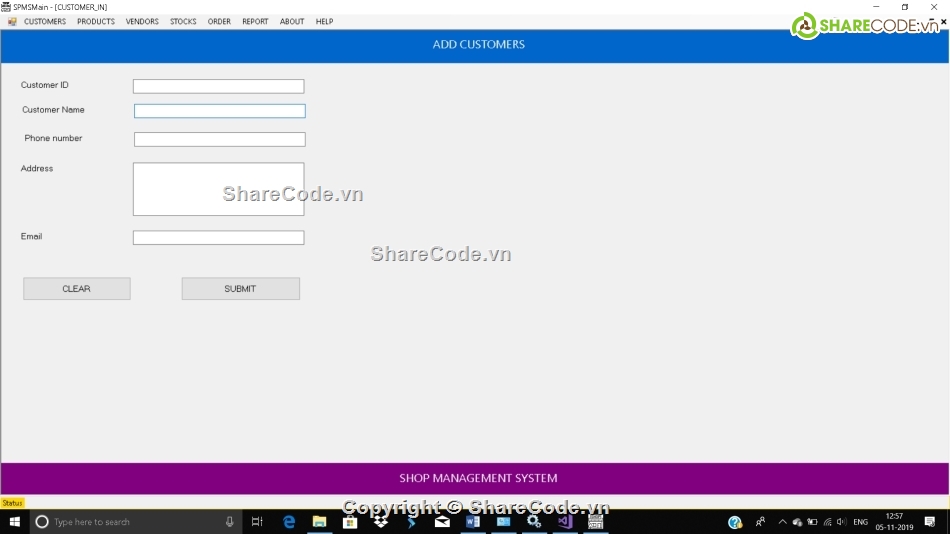Screen dimensions: 950x534
Task: Open the PRODUCTS menu
Action: [96, 21]
